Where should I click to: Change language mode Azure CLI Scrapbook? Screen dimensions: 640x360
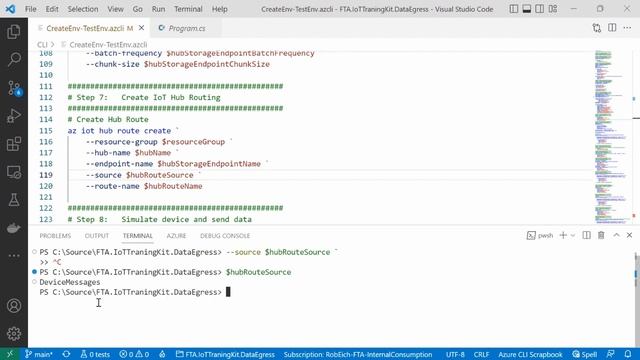530,354
